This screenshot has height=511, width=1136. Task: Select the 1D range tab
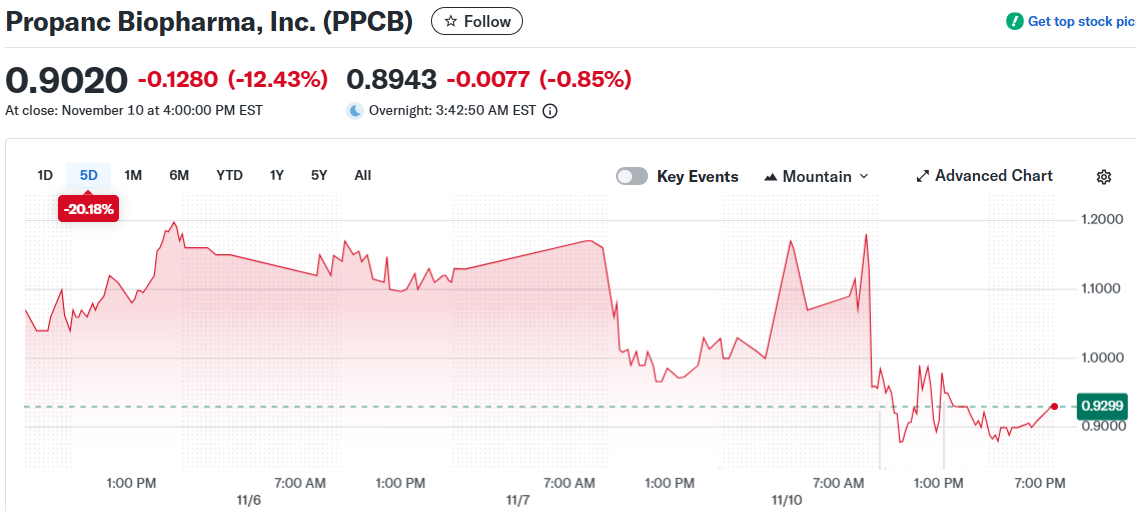[x=45, y=175]
